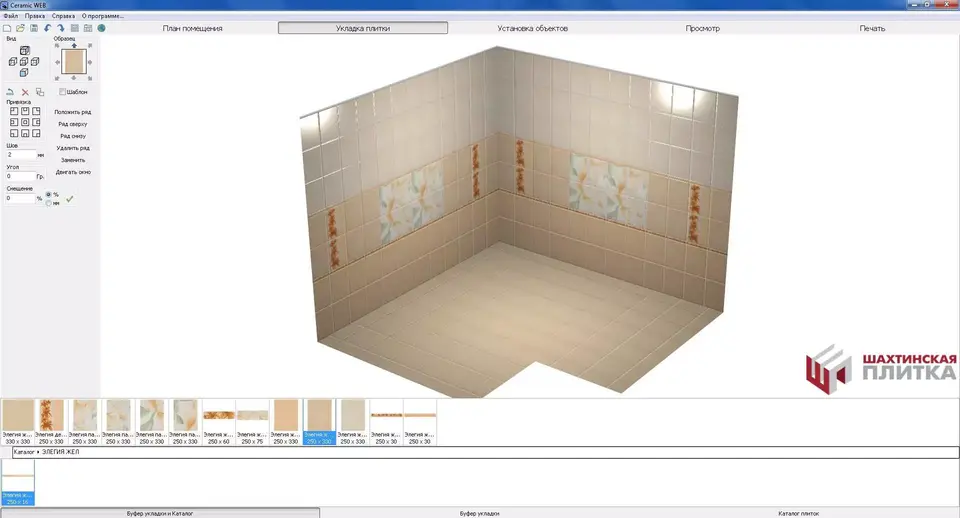Select the Буфер укладки bottom tab
960x518 pixels.
pos(479,513)
